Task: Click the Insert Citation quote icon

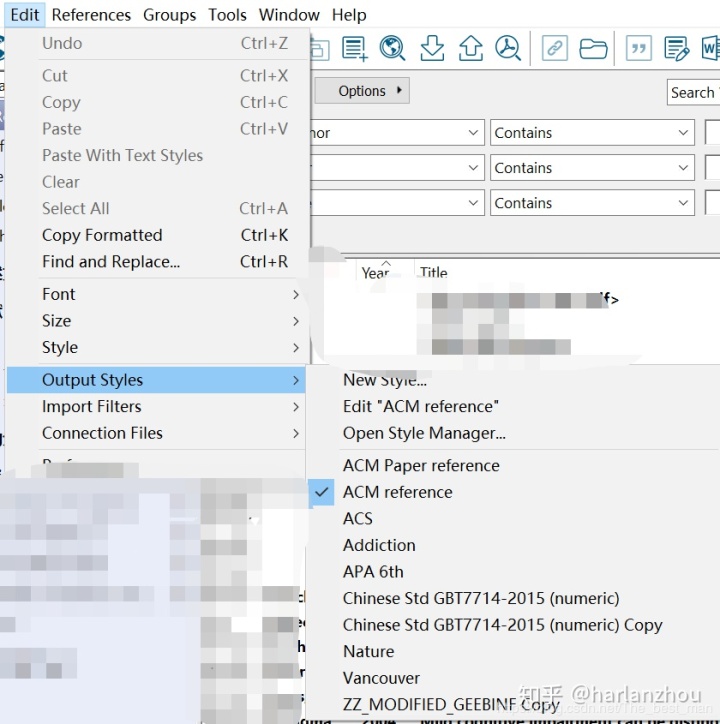Action: point(639,48)
